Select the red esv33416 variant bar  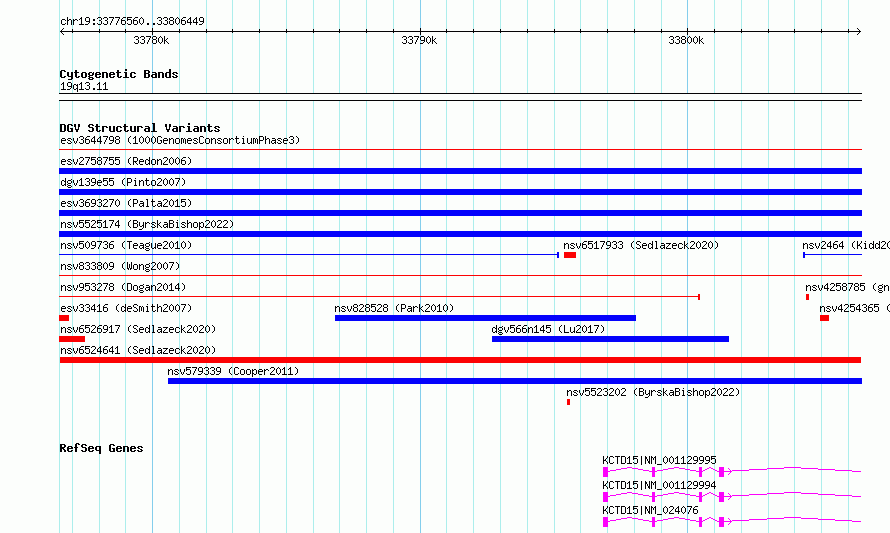64,318
